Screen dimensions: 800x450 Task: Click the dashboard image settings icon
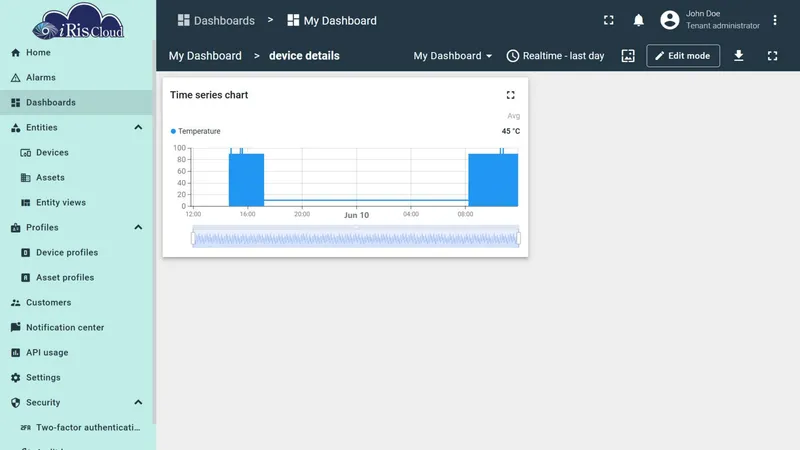pyautogui.click(x=628, y=56)
